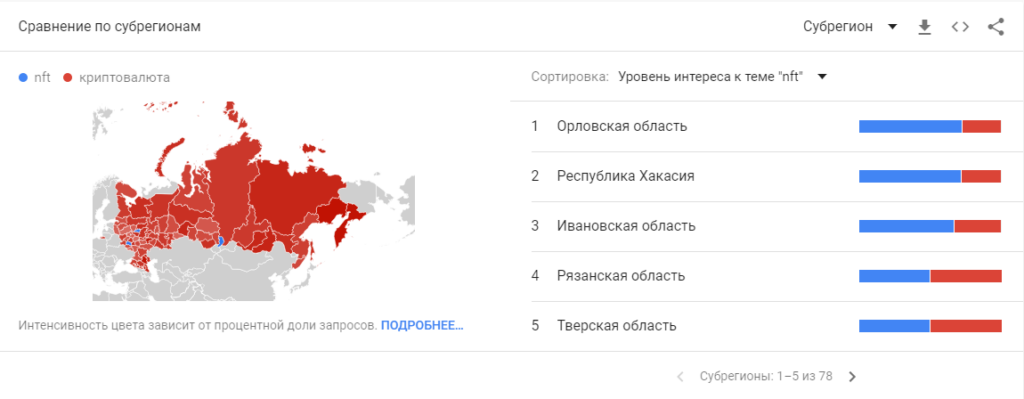Open the ПОДРОБНЕЕ link

coord(422,325)
